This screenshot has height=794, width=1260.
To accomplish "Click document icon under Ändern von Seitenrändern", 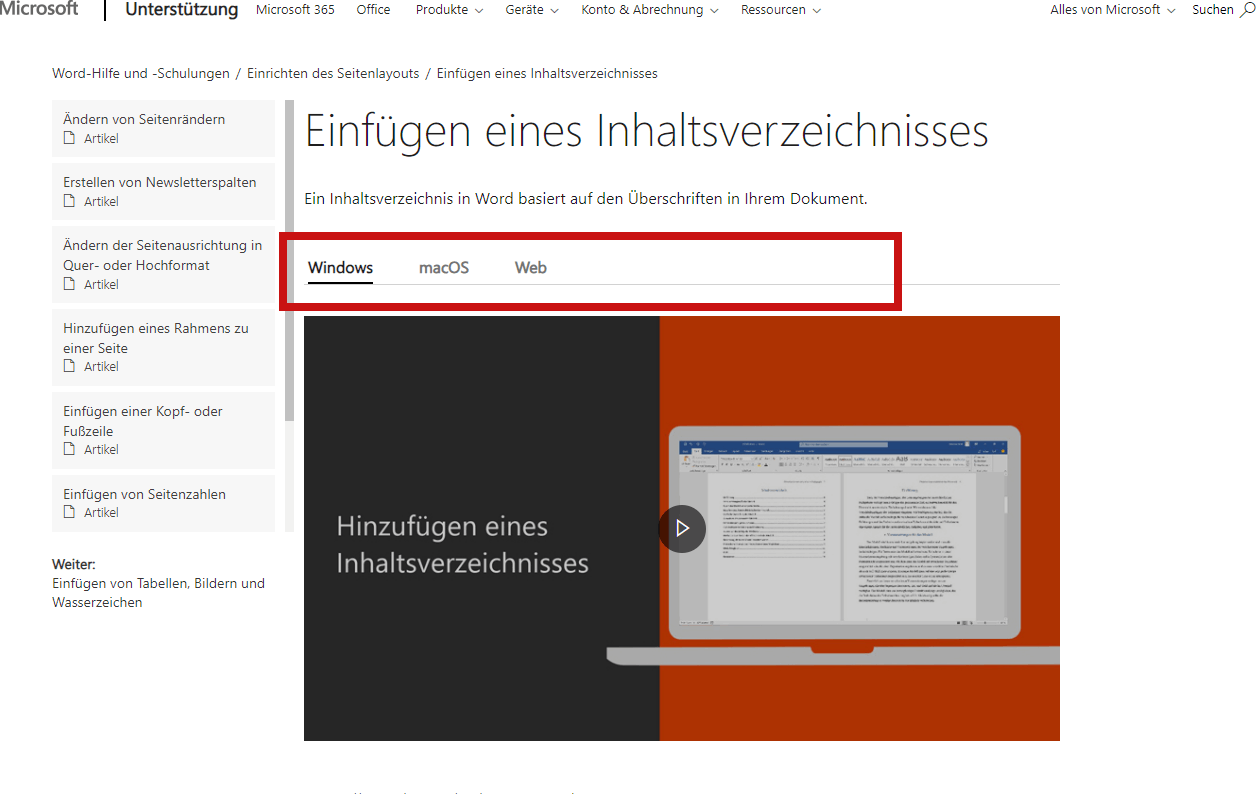I will tap(69, 138).
